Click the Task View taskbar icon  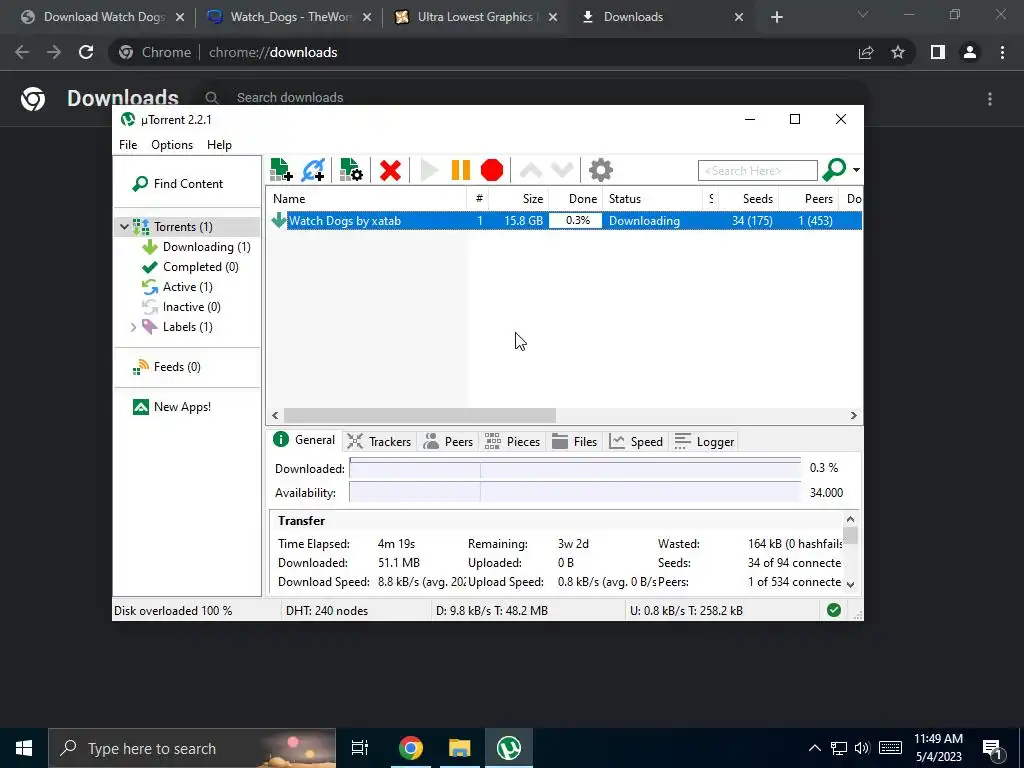(360, 748)
